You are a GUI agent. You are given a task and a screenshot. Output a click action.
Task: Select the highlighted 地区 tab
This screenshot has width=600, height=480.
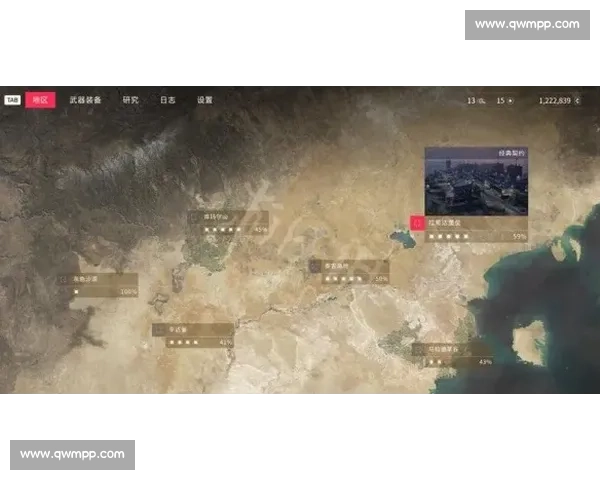40,100
